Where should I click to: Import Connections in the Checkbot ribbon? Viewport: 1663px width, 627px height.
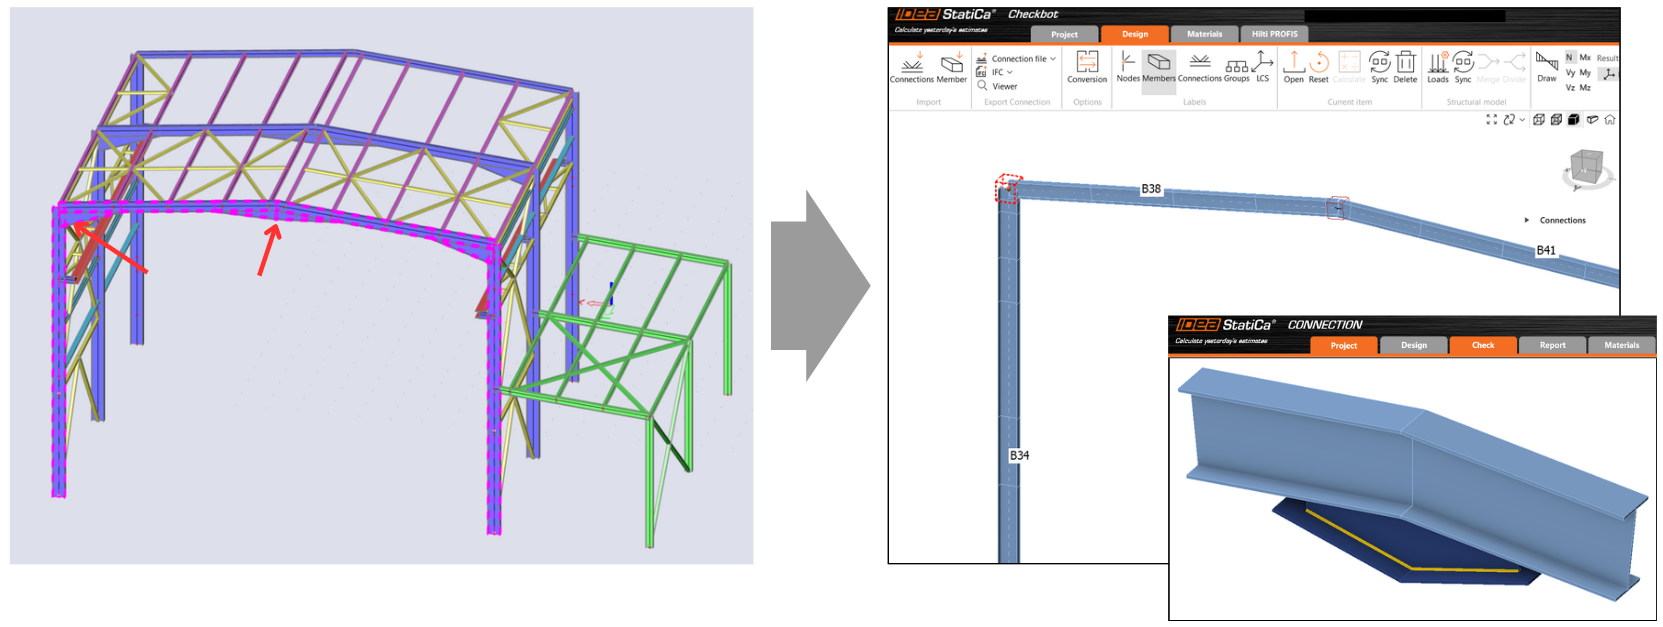[x=912, y=69]
